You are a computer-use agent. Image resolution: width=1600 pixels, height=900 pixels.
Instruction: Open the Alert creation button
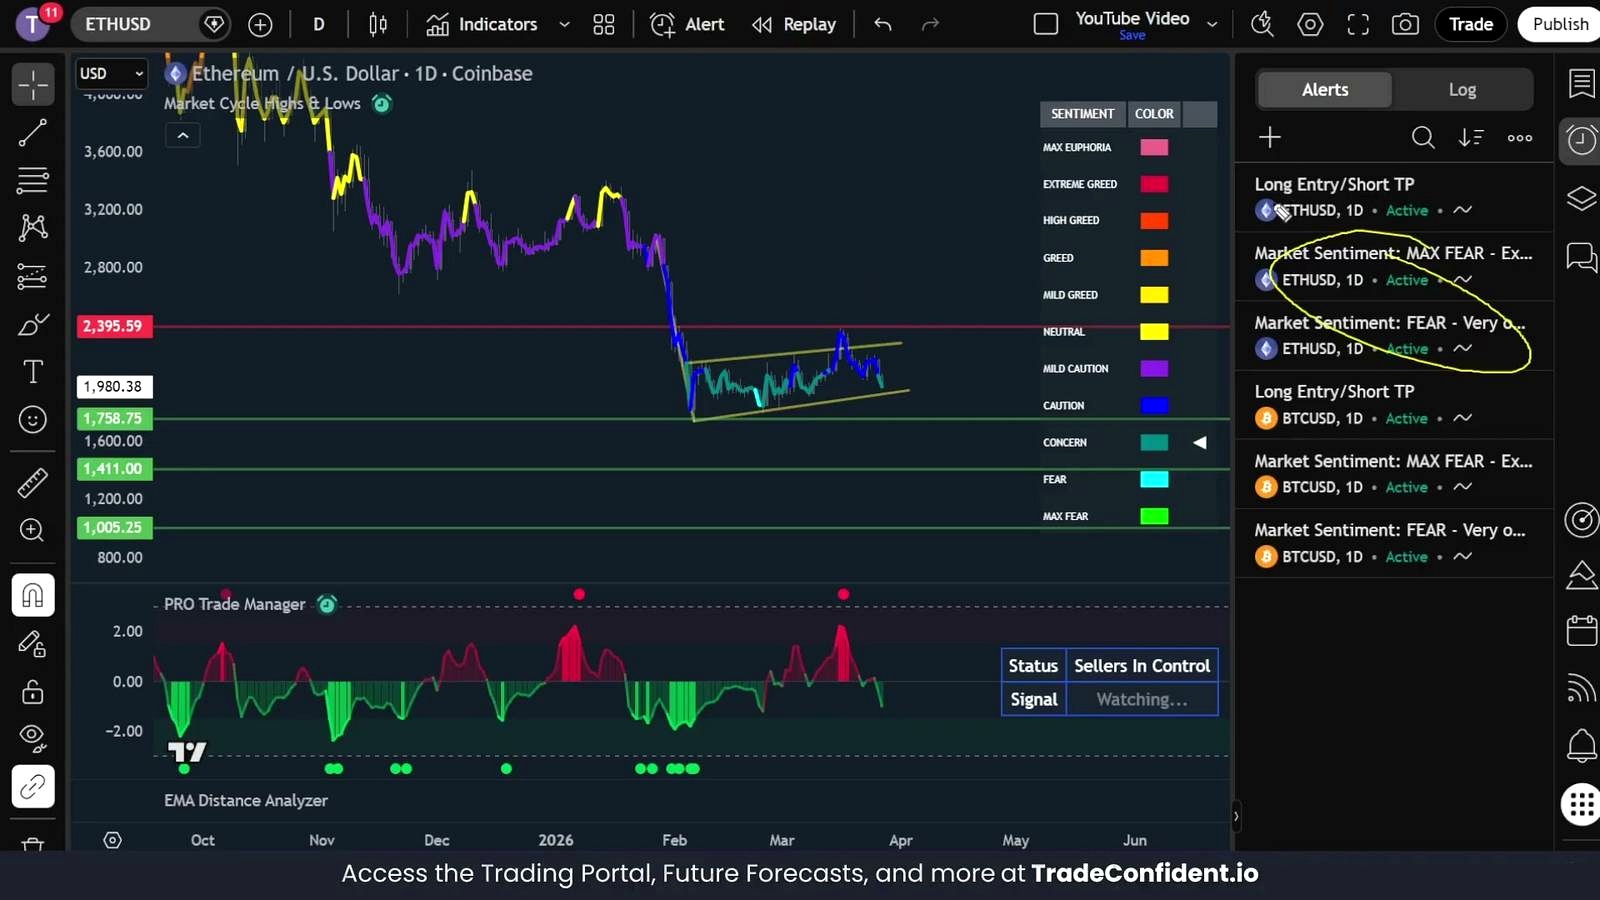687,24
